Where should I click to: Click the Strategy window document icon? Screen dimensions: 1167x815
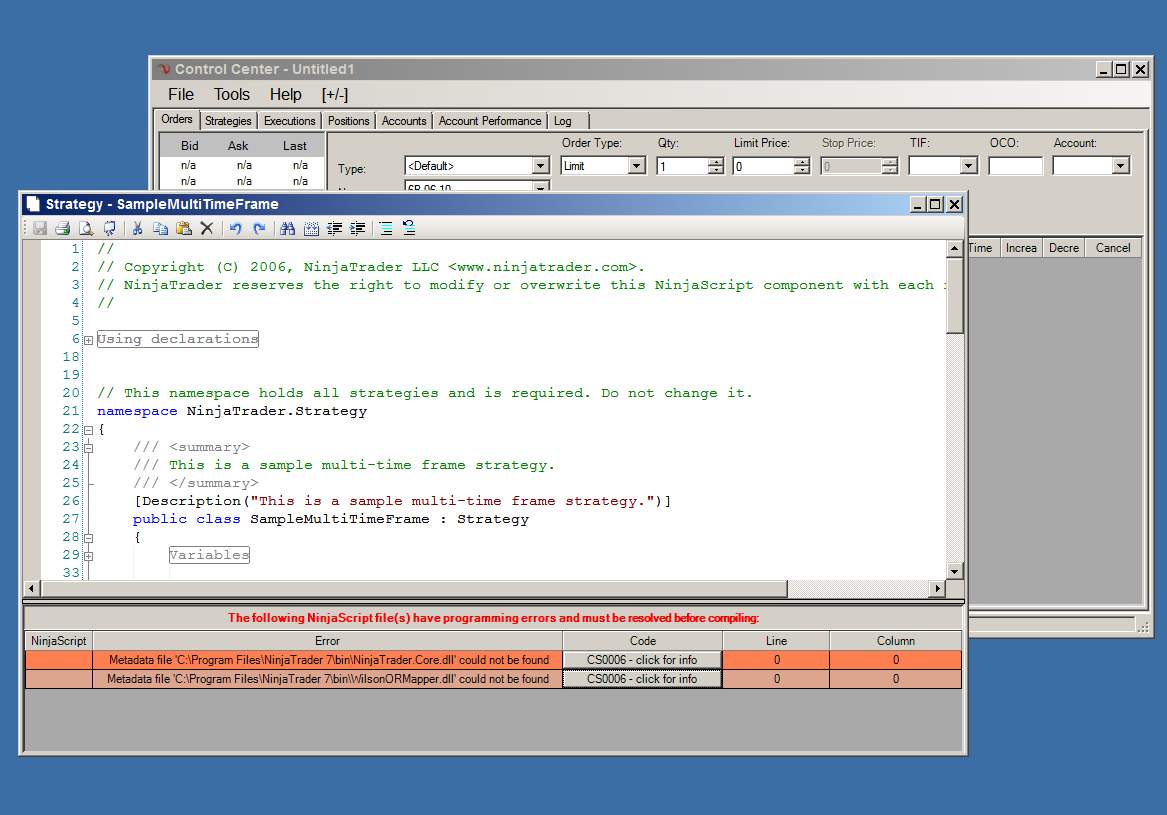[x=33, y=204]
